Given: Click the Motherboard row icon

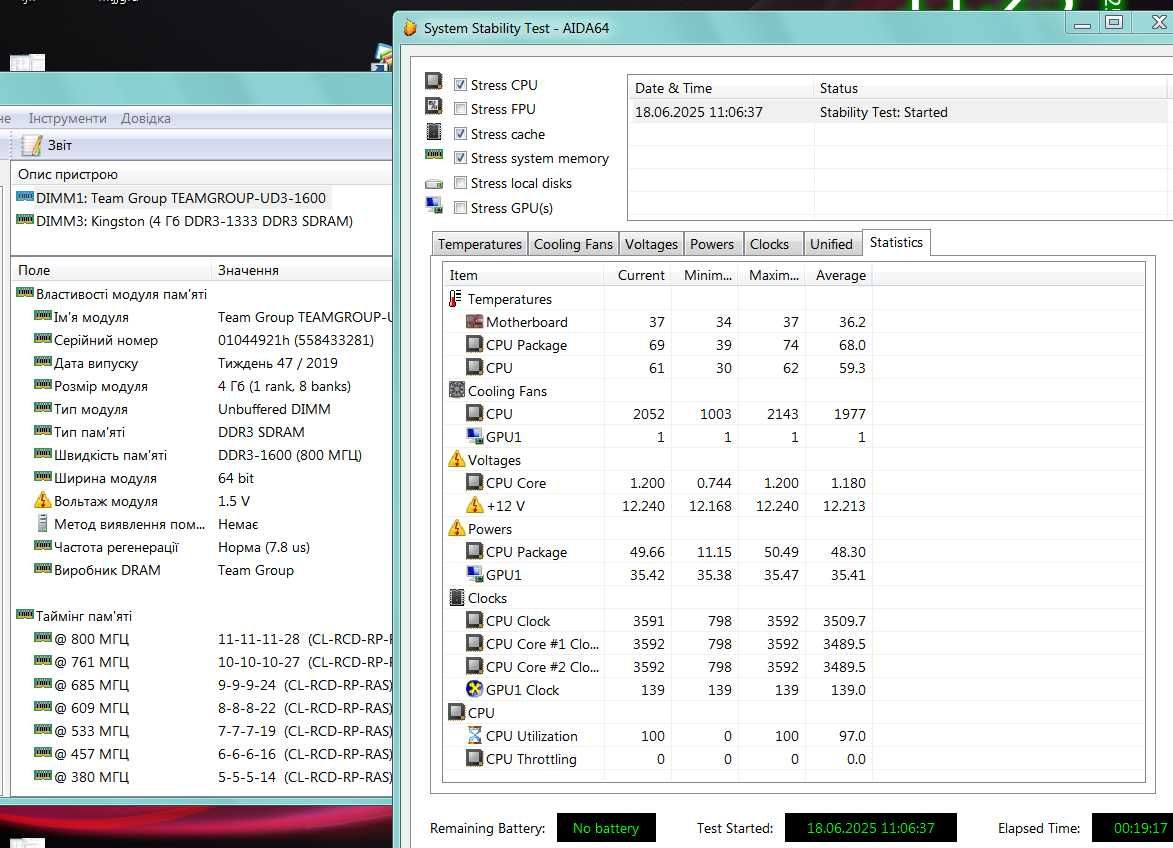Looking at the screenshot, I should (x=474, y=322).
